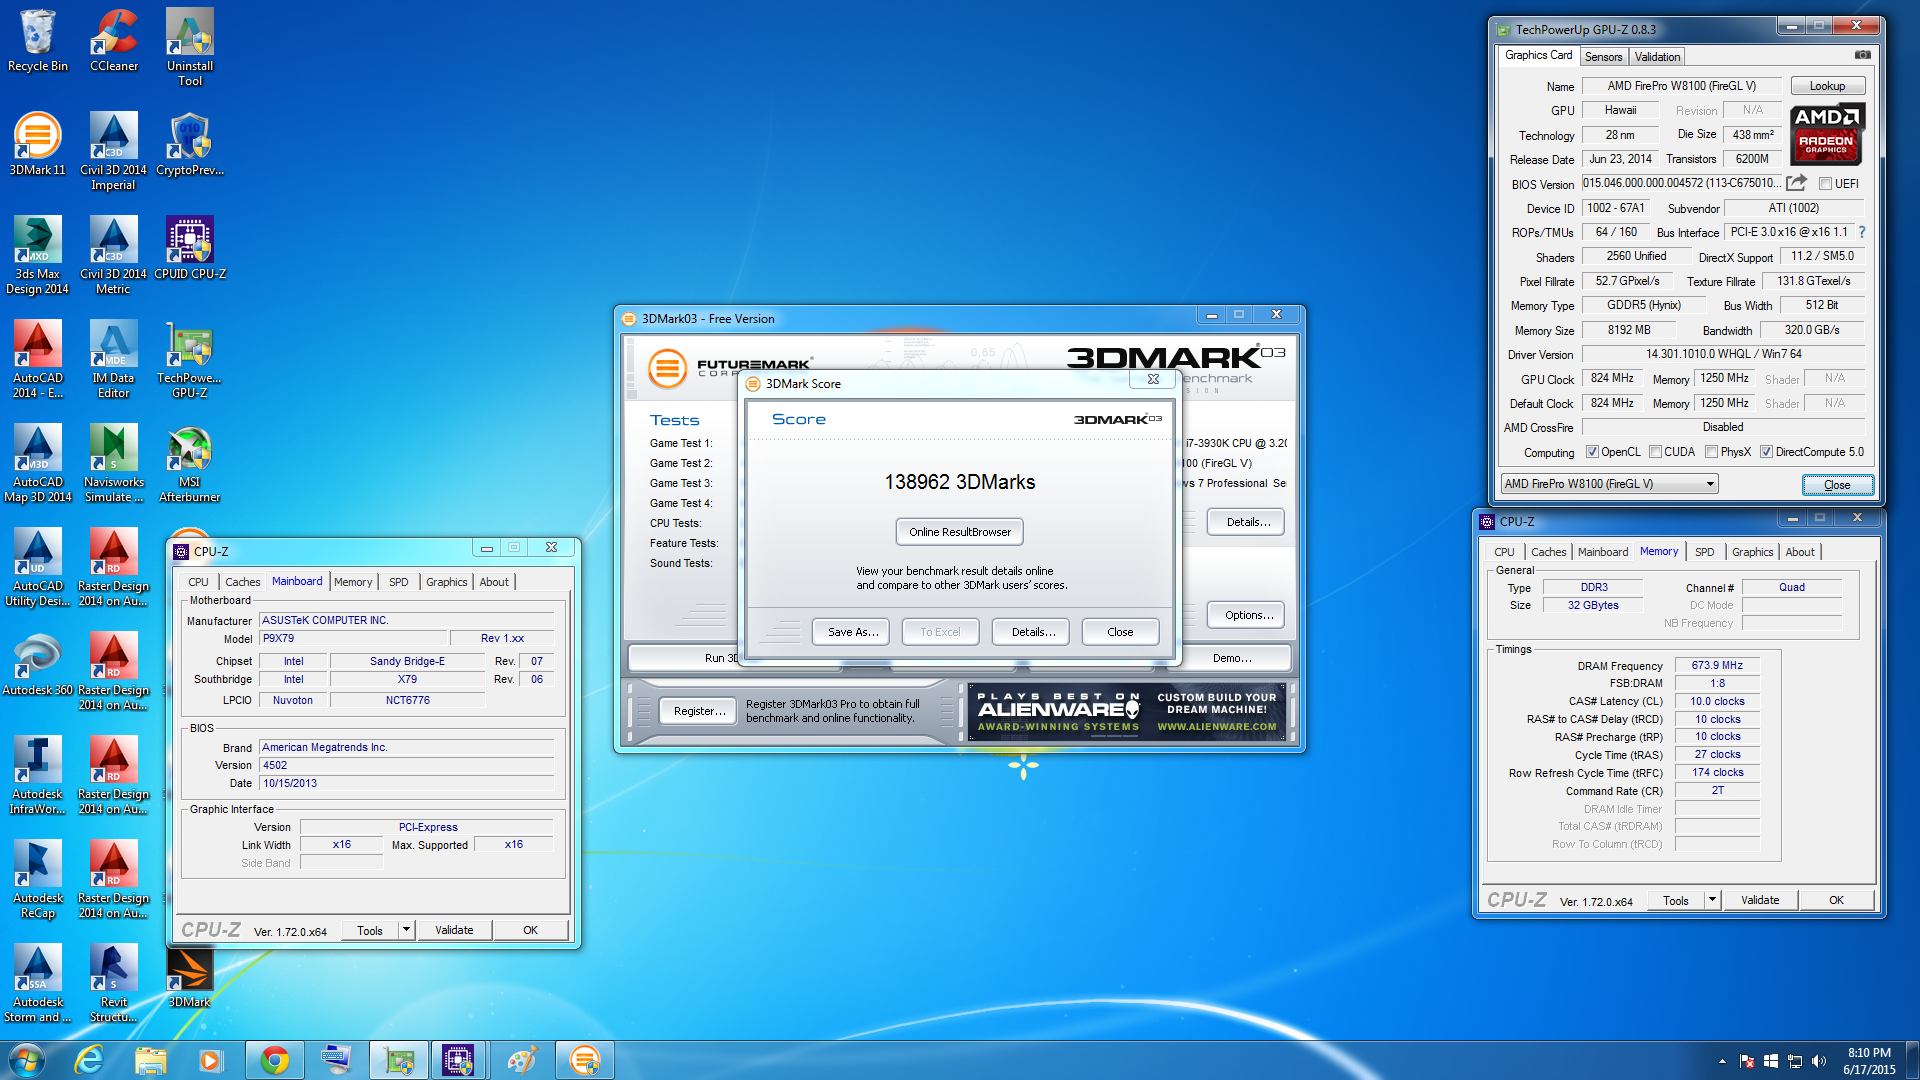Expand the Tools dropdown arrow in Memory CPU-Z
1920x1080 pixels.
1712,900
